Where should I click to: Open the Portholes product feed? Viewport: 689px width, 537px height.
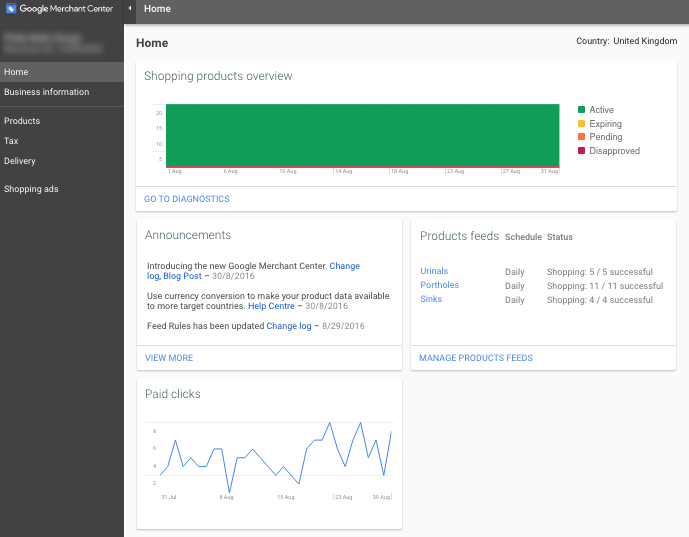(439, 286)
